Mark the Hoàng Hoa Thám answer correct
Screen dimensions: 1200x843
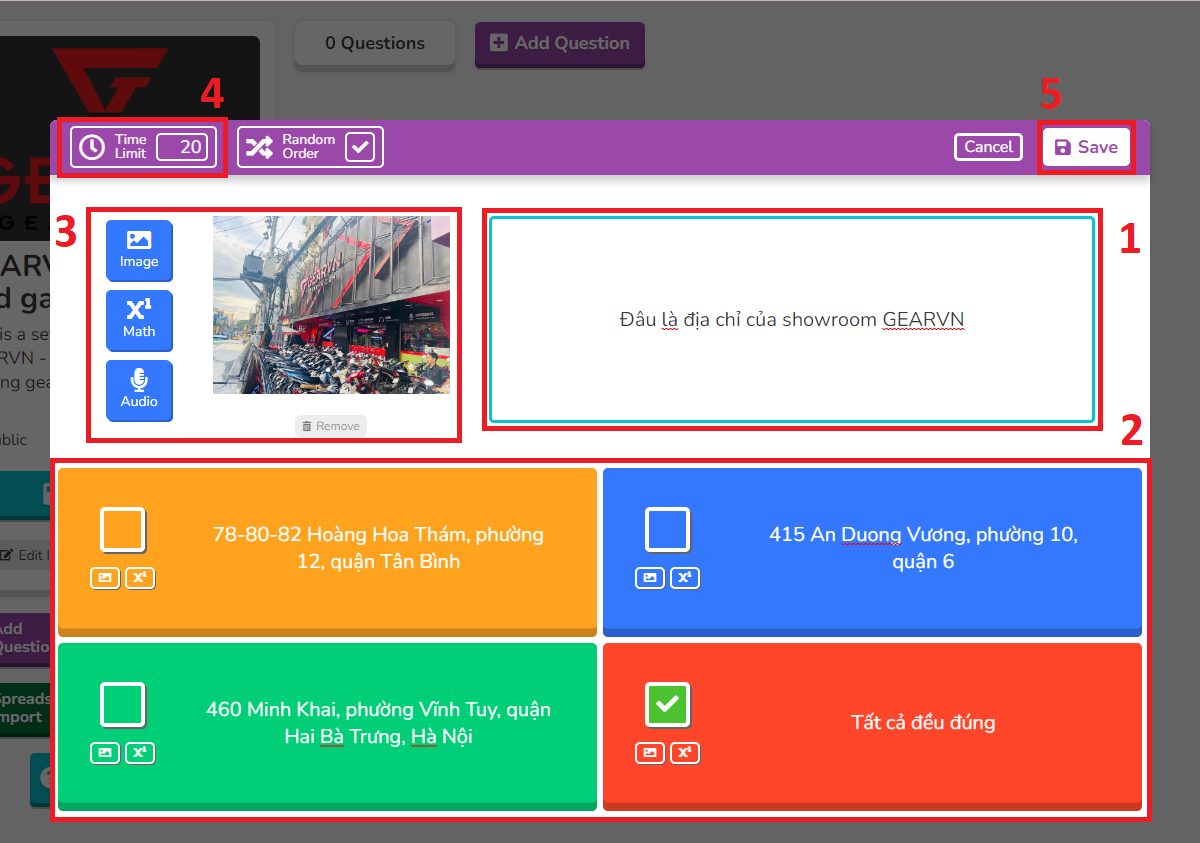123,530
